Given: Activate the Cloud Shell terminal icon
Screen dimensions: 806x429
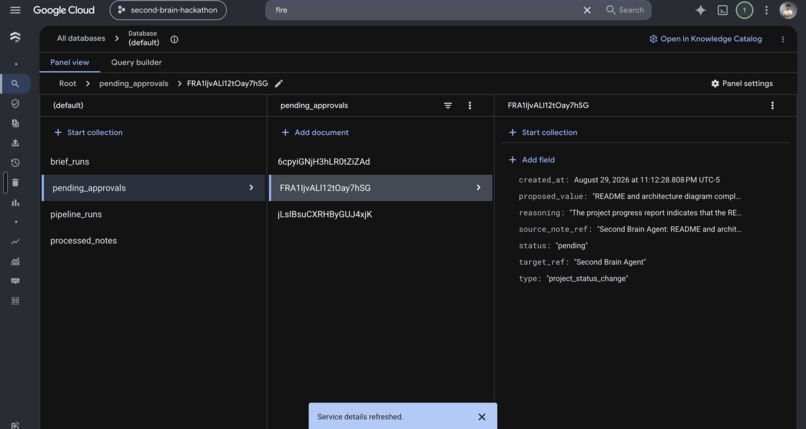Looking at the screenshot, I should (722, 10).
